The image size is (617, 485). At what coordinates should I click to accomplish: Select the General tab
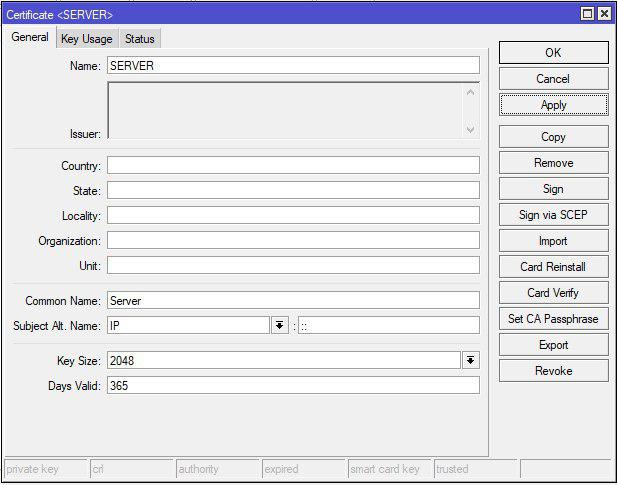(x=30, y=37)
